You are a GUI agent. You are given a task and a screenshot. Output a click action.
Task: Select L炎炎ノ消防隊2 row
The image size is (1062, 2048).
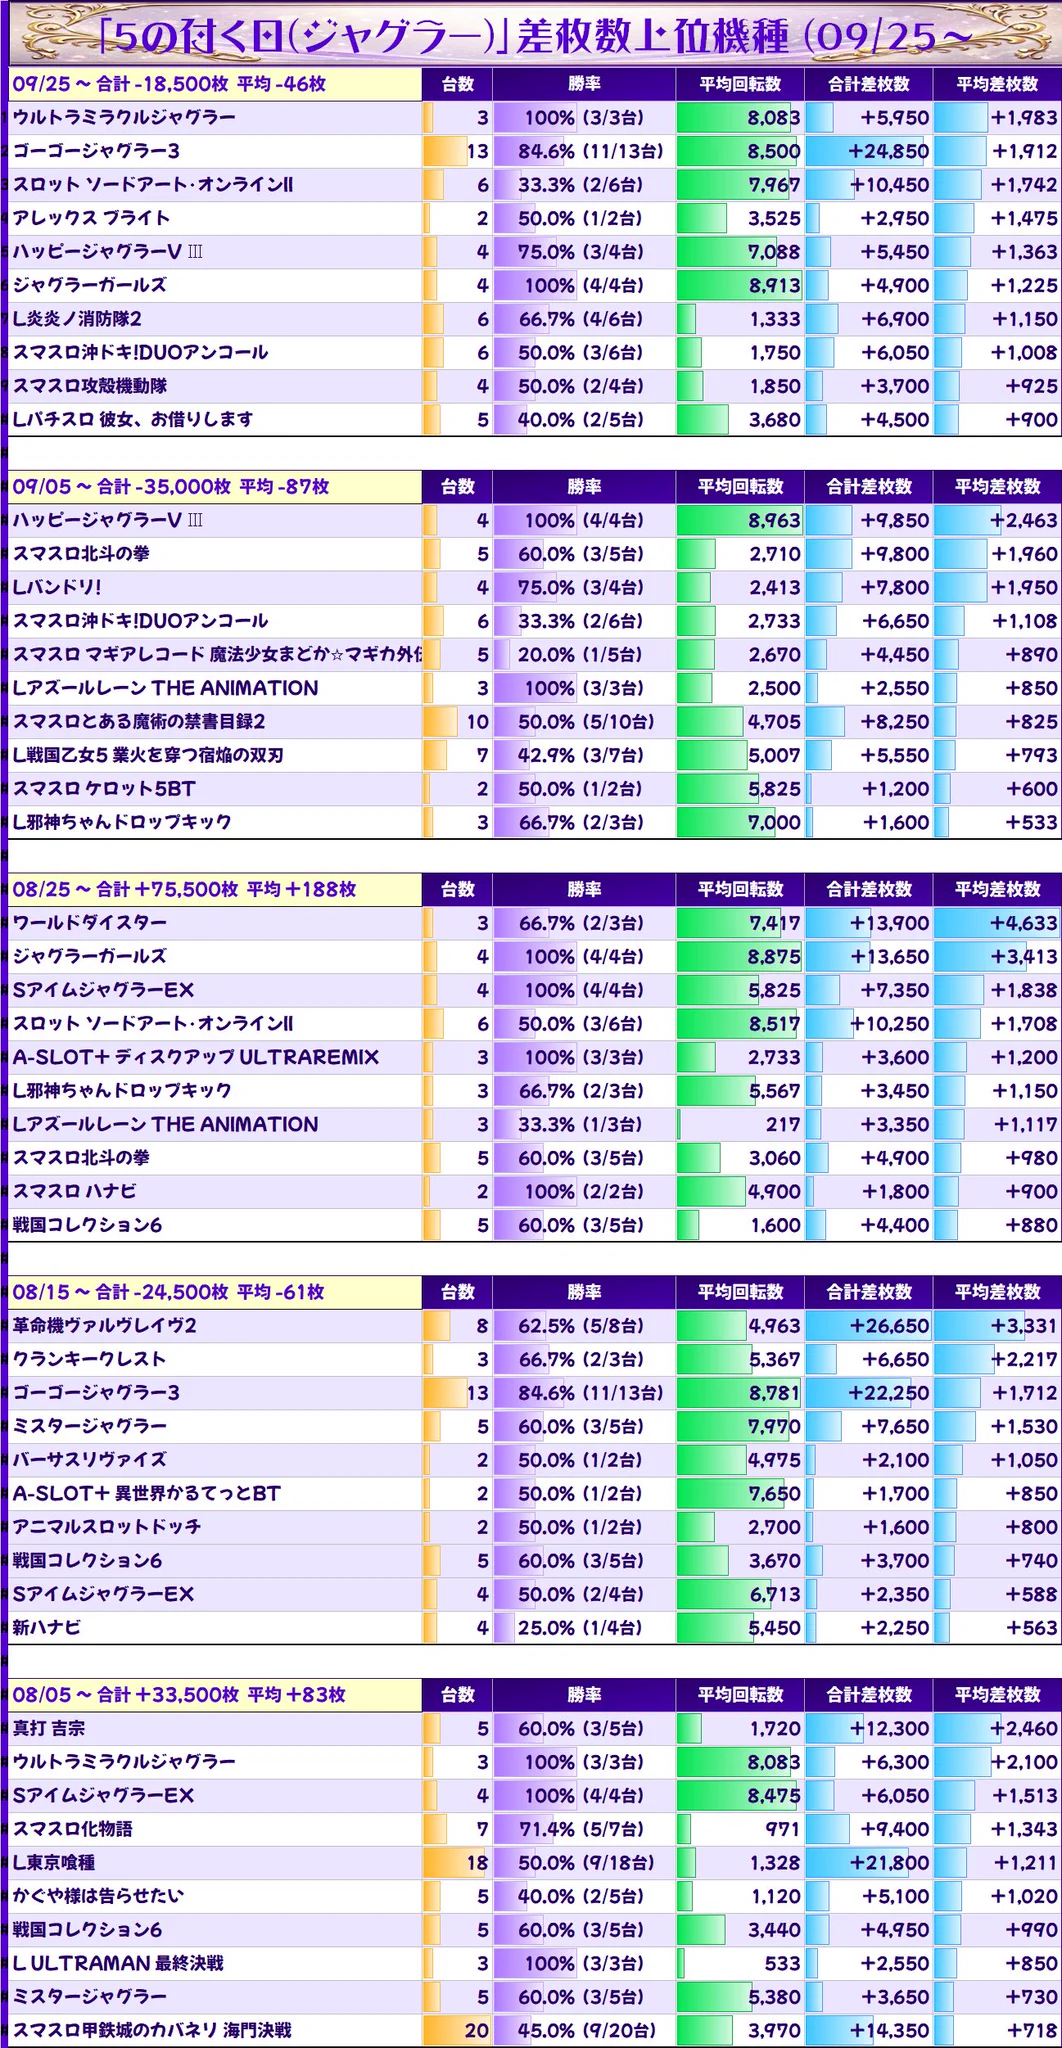(535, 320)
